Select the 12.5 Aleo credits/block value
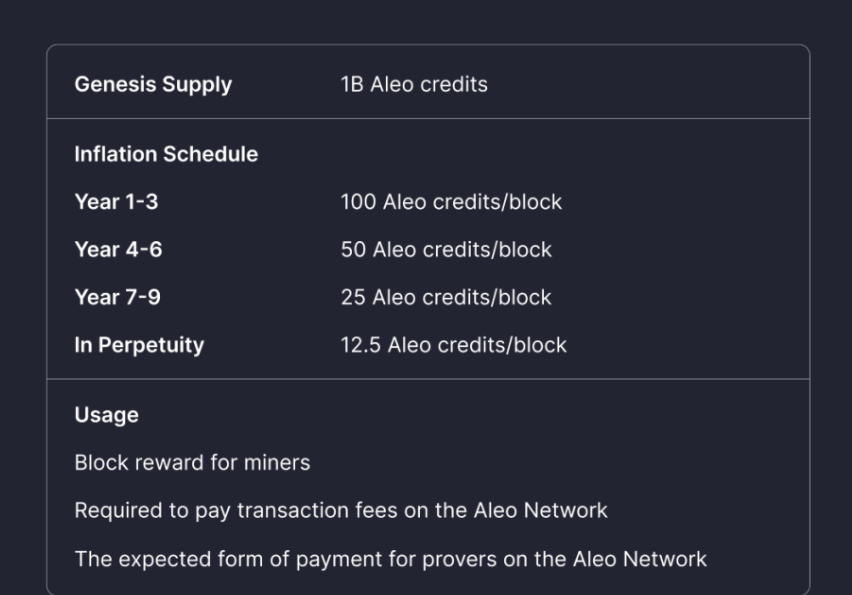The height and width of the screenshot is (595, 852). click(454, 345)
